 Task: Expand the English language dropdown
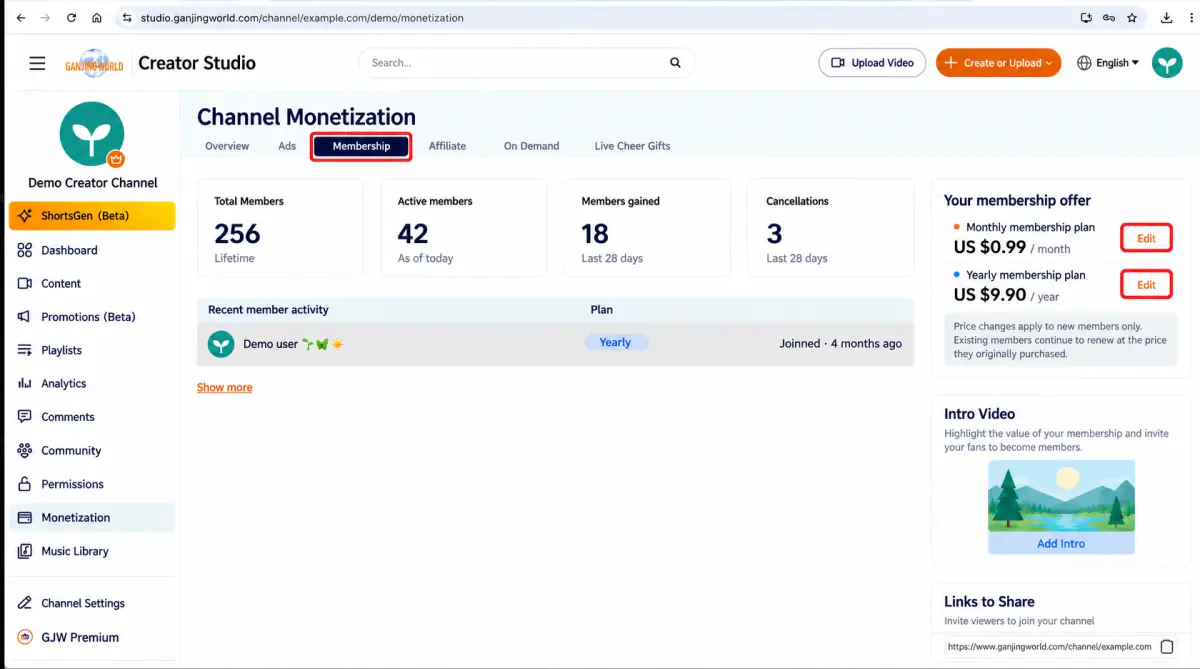coord(1108,63)
